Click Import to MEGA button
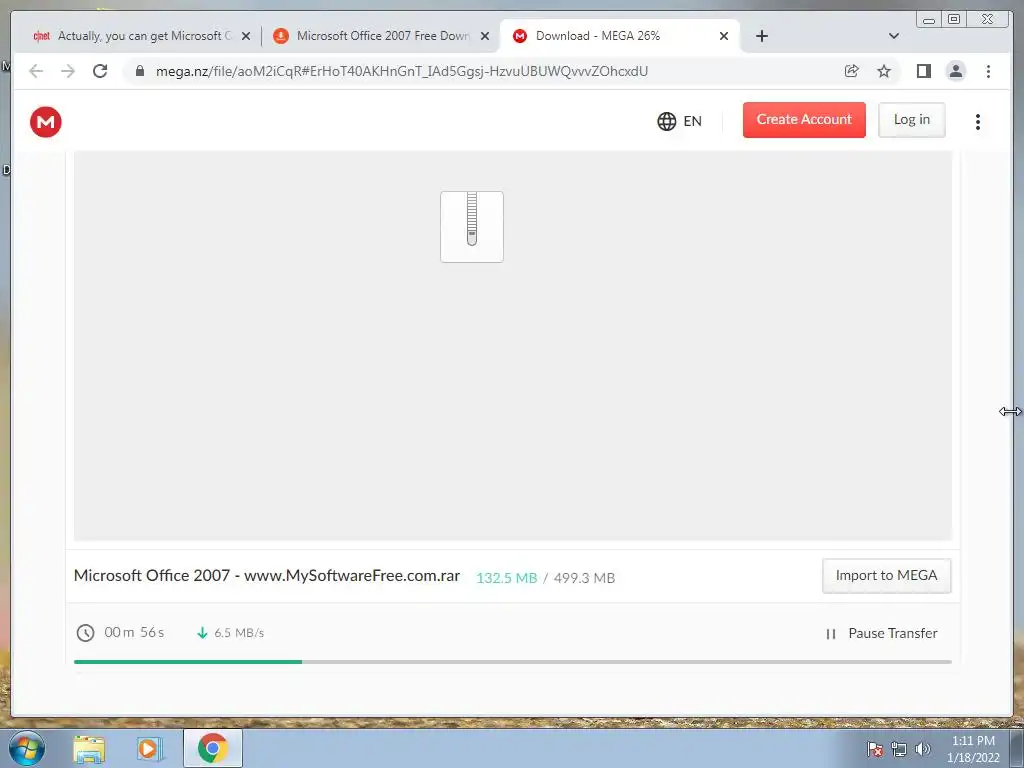1024x768 pixels. pos(886,575)
